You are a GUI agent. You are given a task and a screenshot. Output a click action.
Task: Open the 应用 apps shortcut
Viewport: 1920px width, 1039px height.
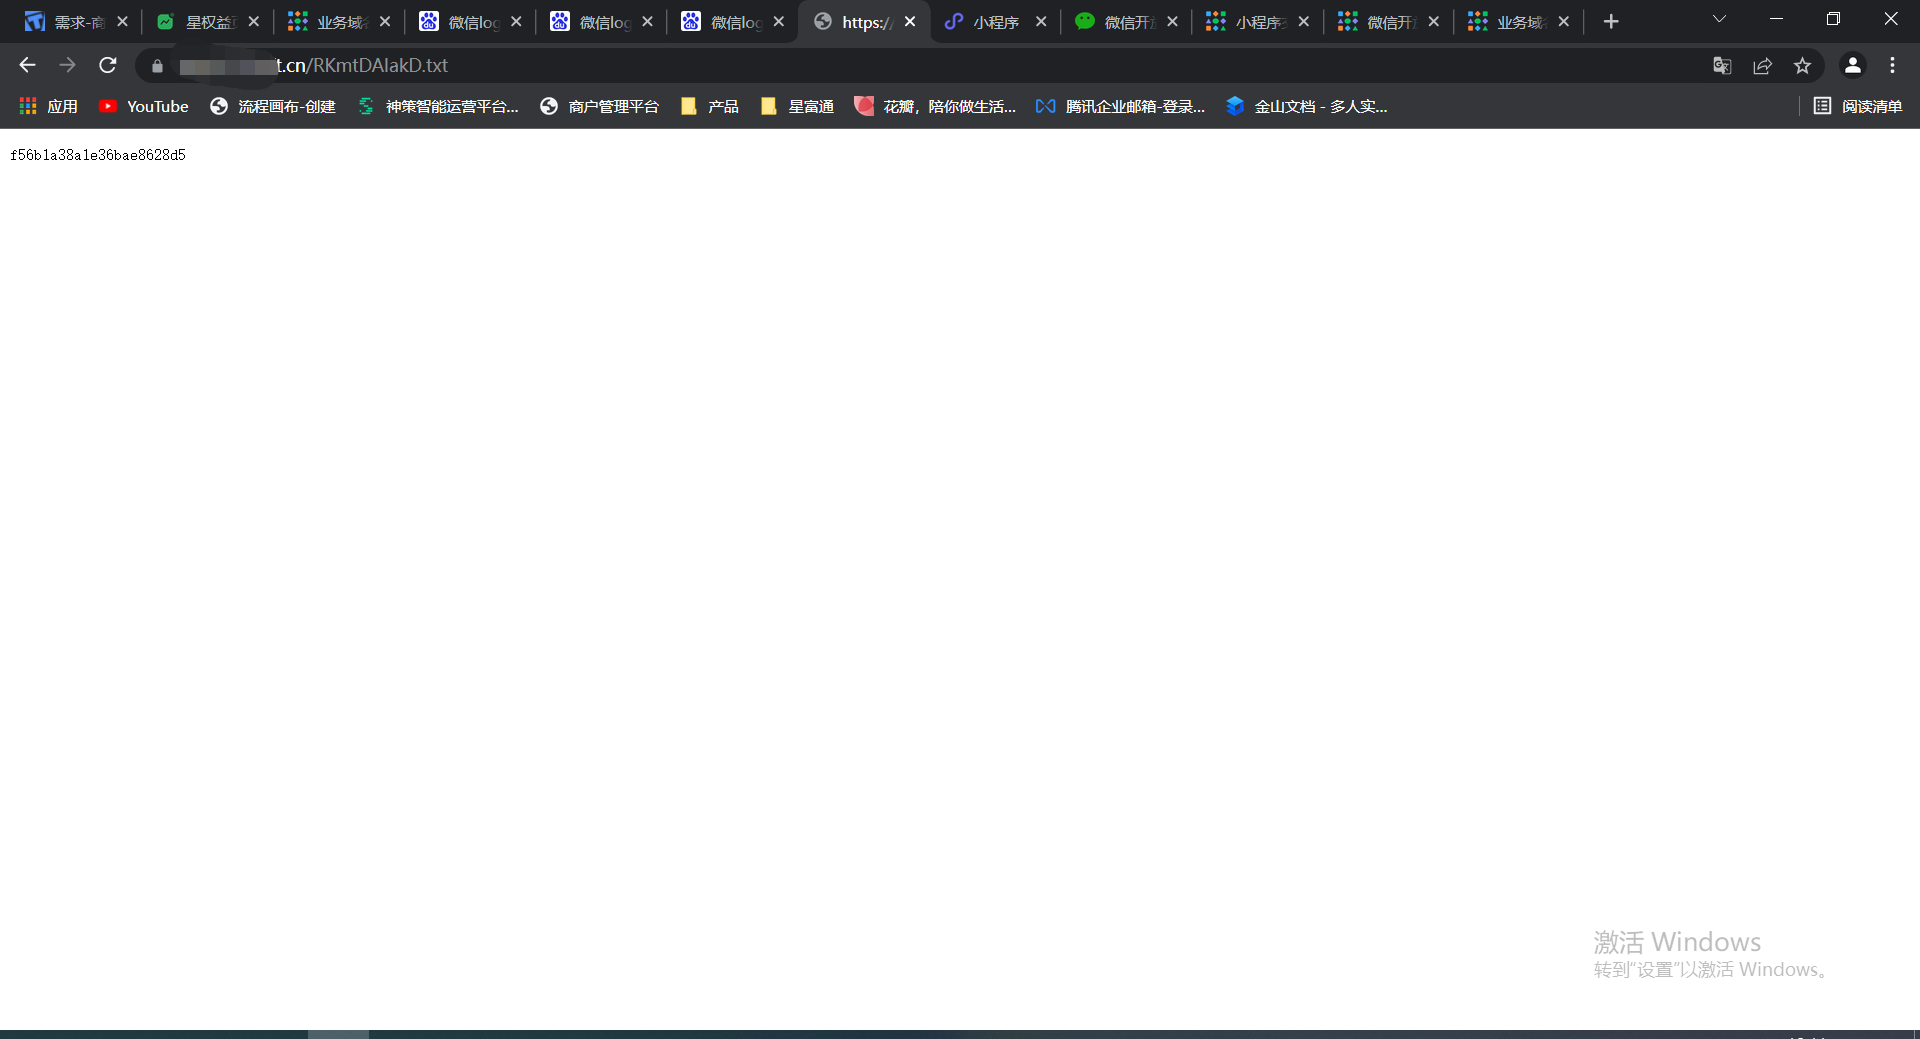point(48,106)
